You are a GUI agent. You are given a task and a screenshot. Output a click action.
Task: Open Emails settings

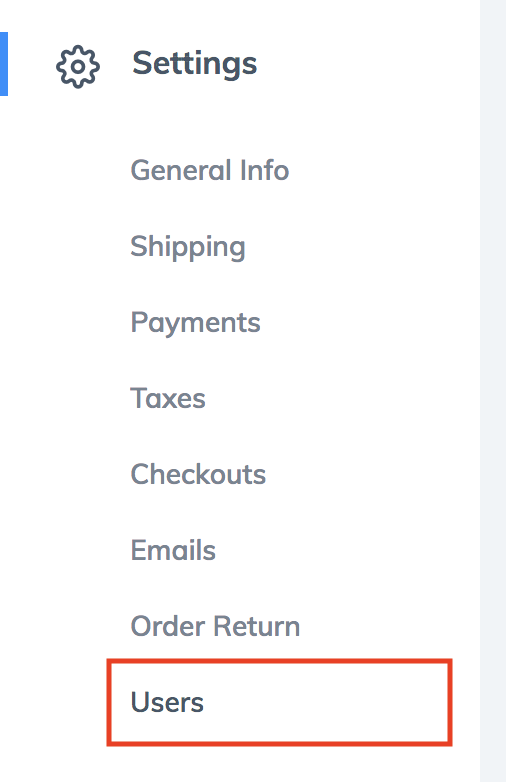coord(173,550)
